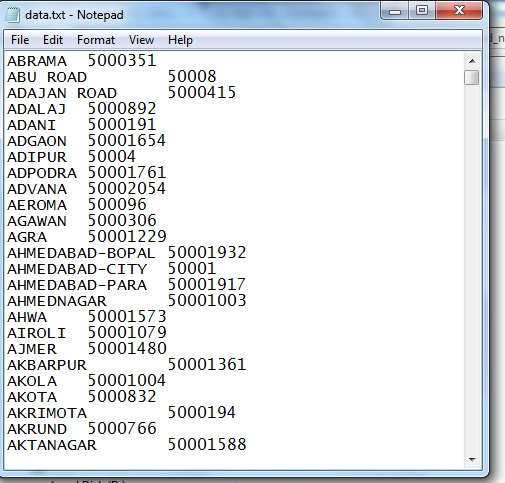
Task: Click the text AKRIMOTA
Action: (47, 413)
